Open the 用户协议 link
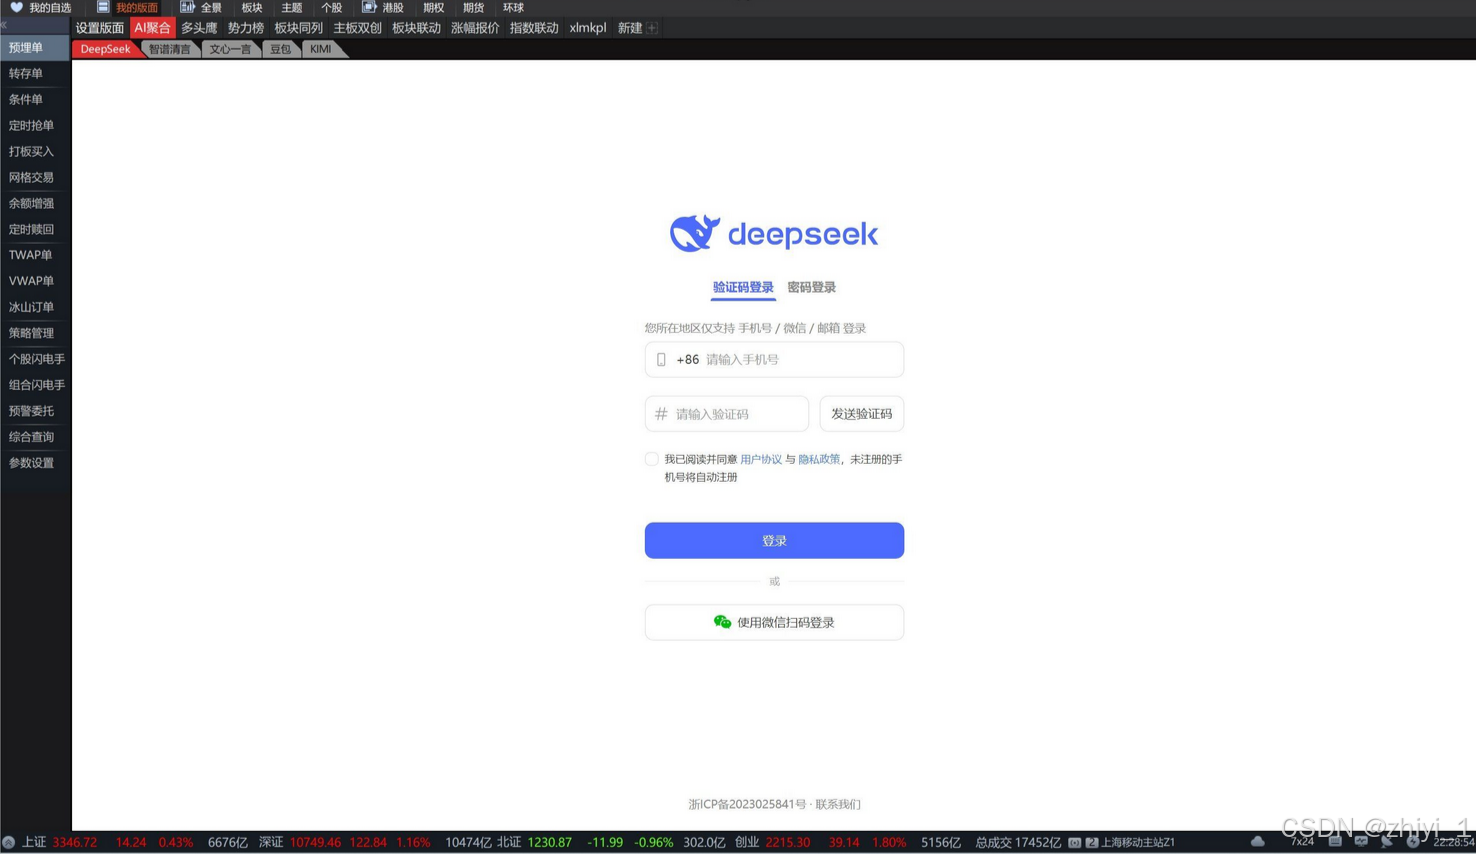This screenshot has height=854, width=1476. tap(761, 459)
